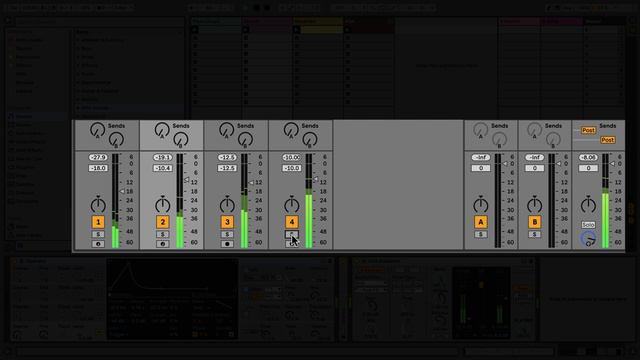640x360 pixels.
Task: Click track 1 volume fader triangle handle
Action: click(122, 191)
